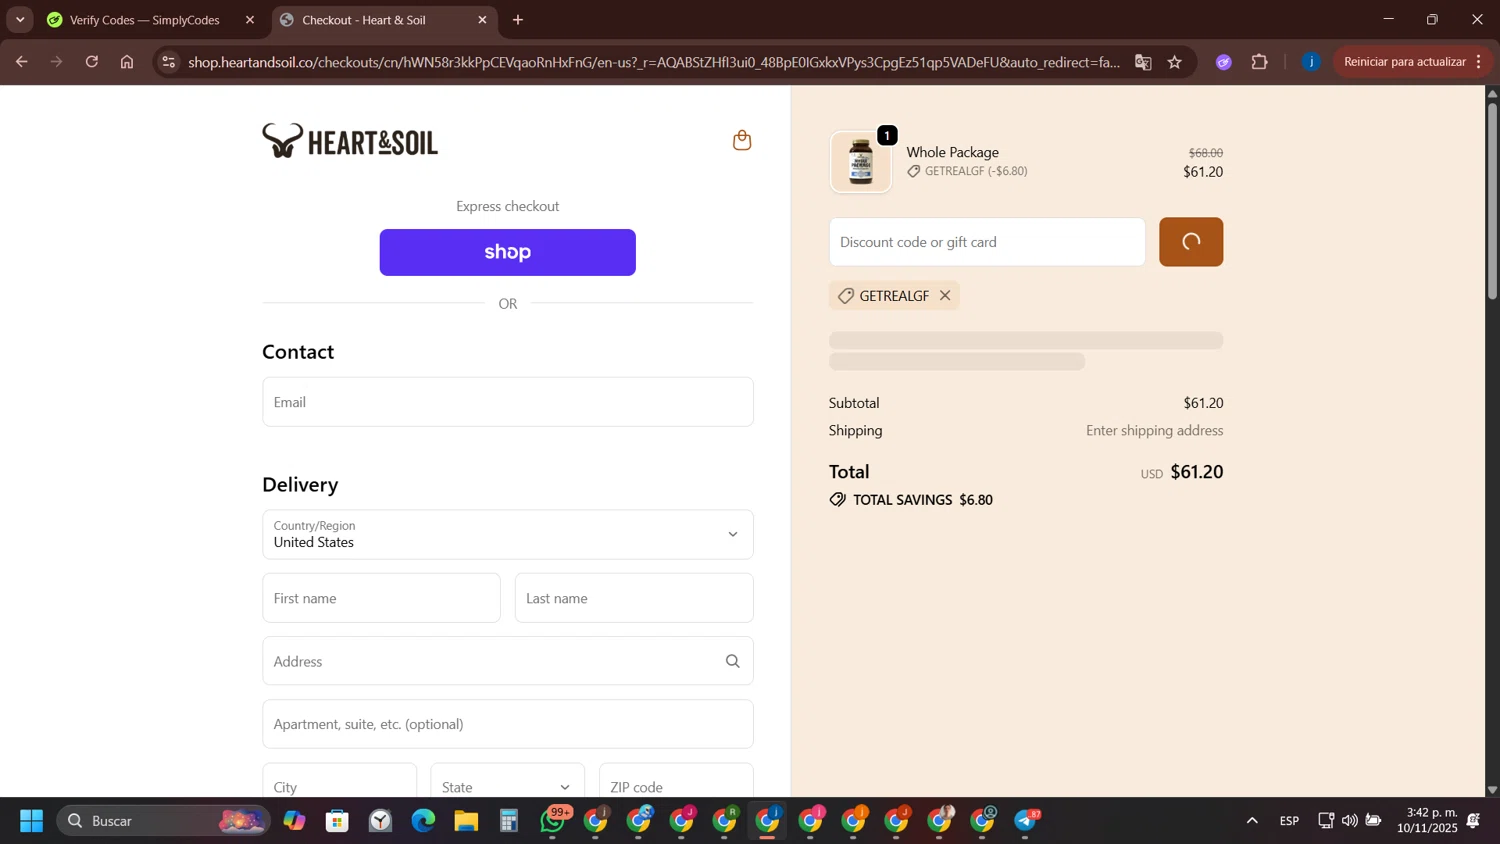Open File Explorer from the taskbar

pos(466,821)
